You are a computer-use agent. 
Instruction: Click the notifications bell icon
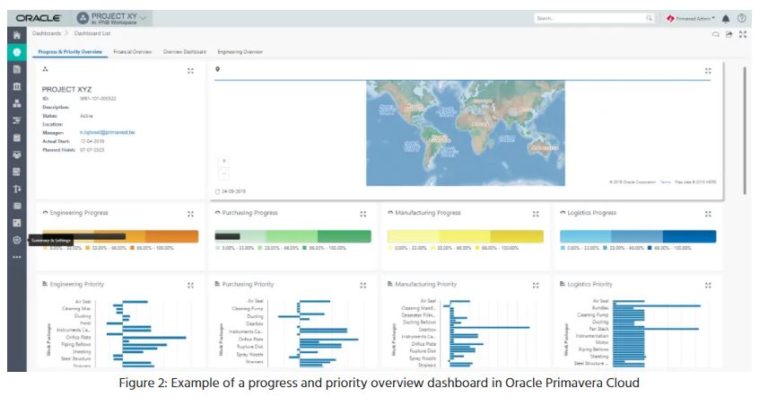pos(726,19)
